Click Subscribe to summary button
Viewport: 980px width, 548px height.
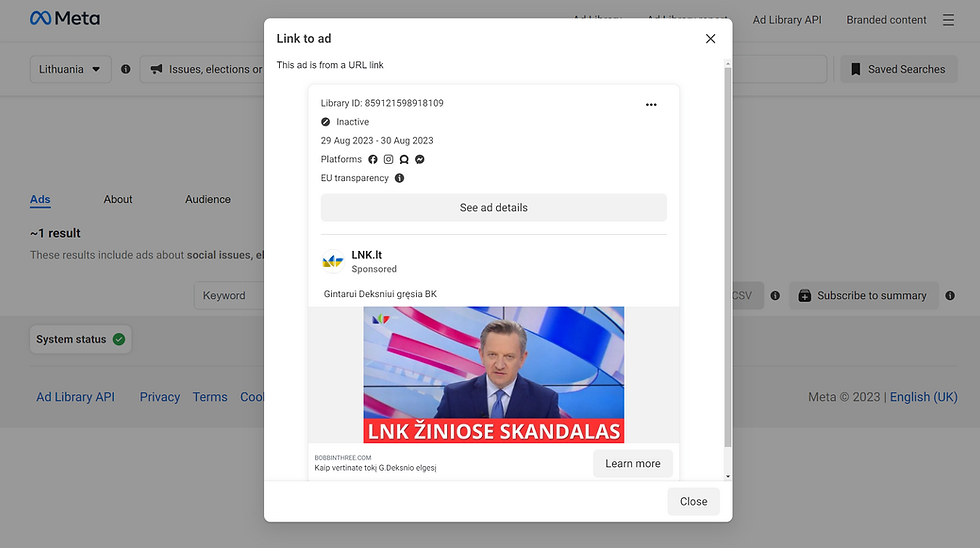pyautogui.click(x=864, y=296)
